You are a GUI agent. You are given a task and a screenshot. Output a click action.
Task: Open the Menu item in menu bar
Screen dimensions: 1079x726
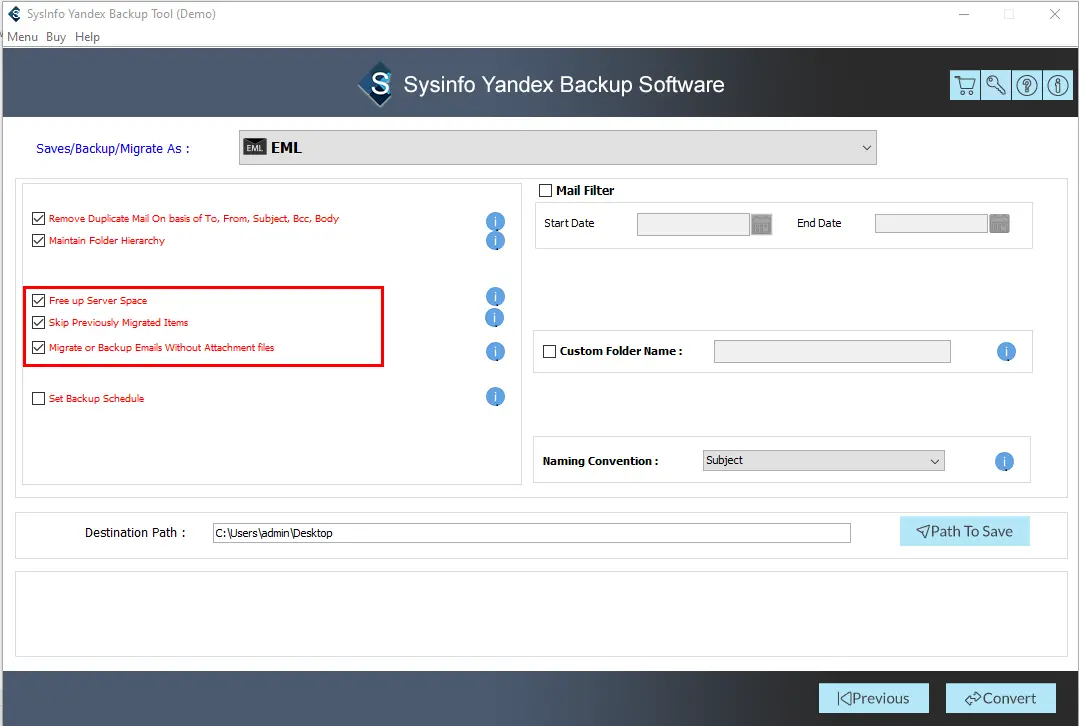point(22,37)
